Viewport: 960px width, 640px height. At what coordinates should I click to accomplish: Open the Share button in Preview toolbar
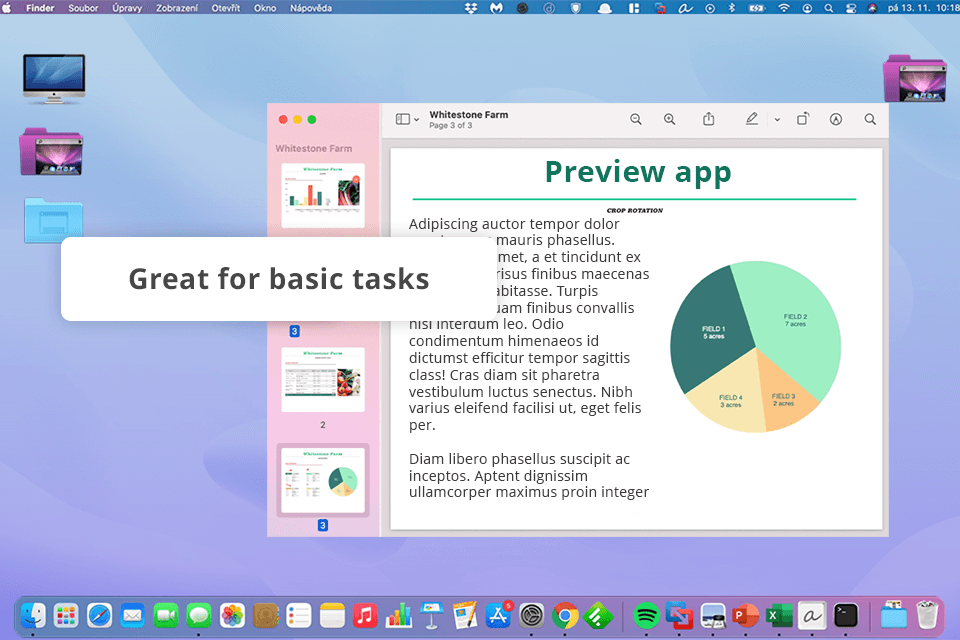708,119
